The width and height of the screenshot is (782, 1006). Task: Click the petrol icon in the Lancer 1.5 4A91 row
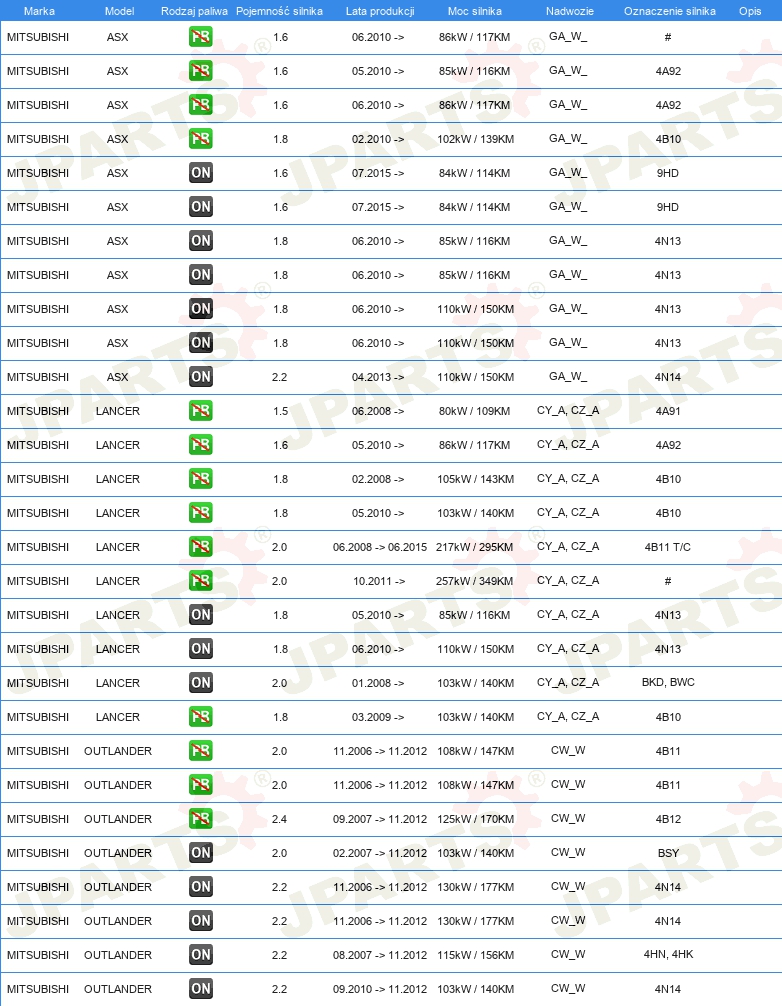(x=201, y=411)
